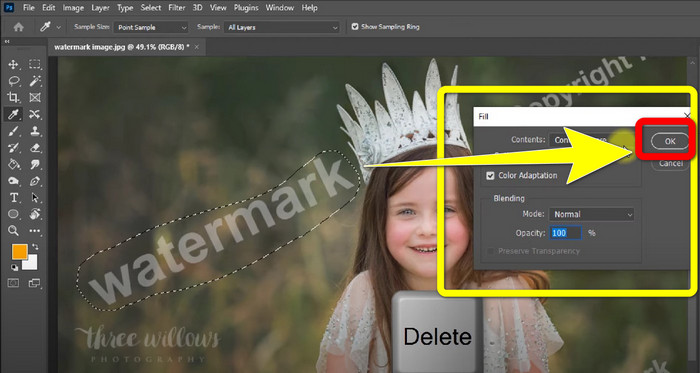Image resolution: width=700 pixels, height=373 pixels.
Task: Collapse the toolbox with the double arrows
Action: [x=7, y=41]
